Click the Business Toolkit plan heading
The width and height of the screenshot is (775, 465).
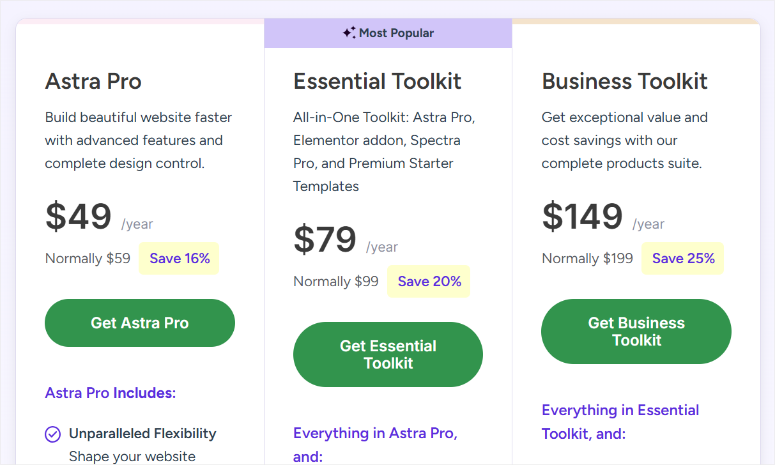(624, 81)
